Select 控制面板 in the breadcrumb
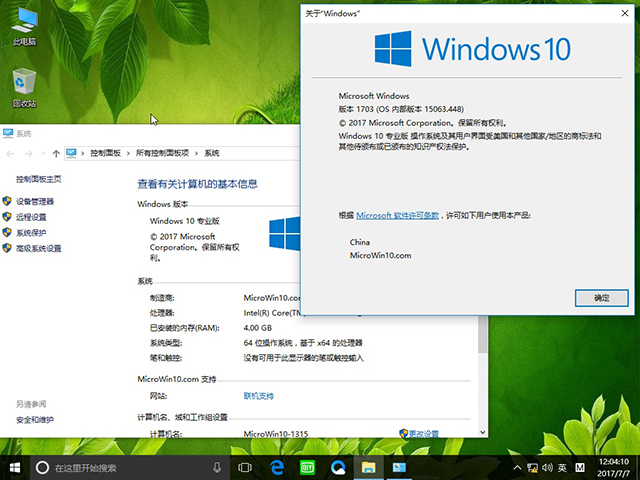640x480 pixels. pyautogui.click(x=105, y=153)
